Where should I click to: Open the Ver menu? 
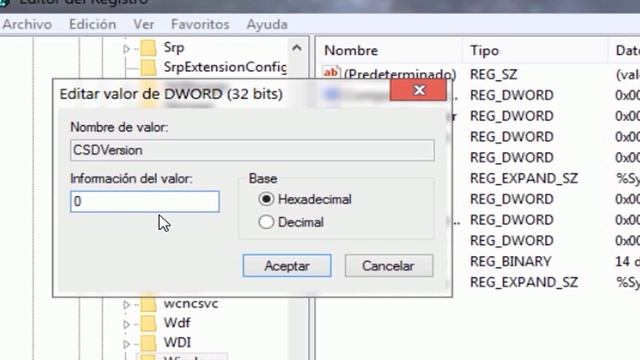(144, 24)
